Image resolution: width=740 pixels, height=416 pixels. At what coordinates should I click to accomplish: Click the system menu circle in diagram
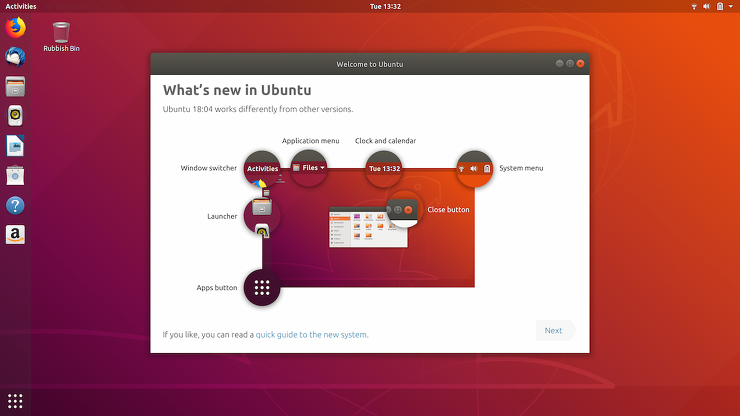[x=475, y=169]
